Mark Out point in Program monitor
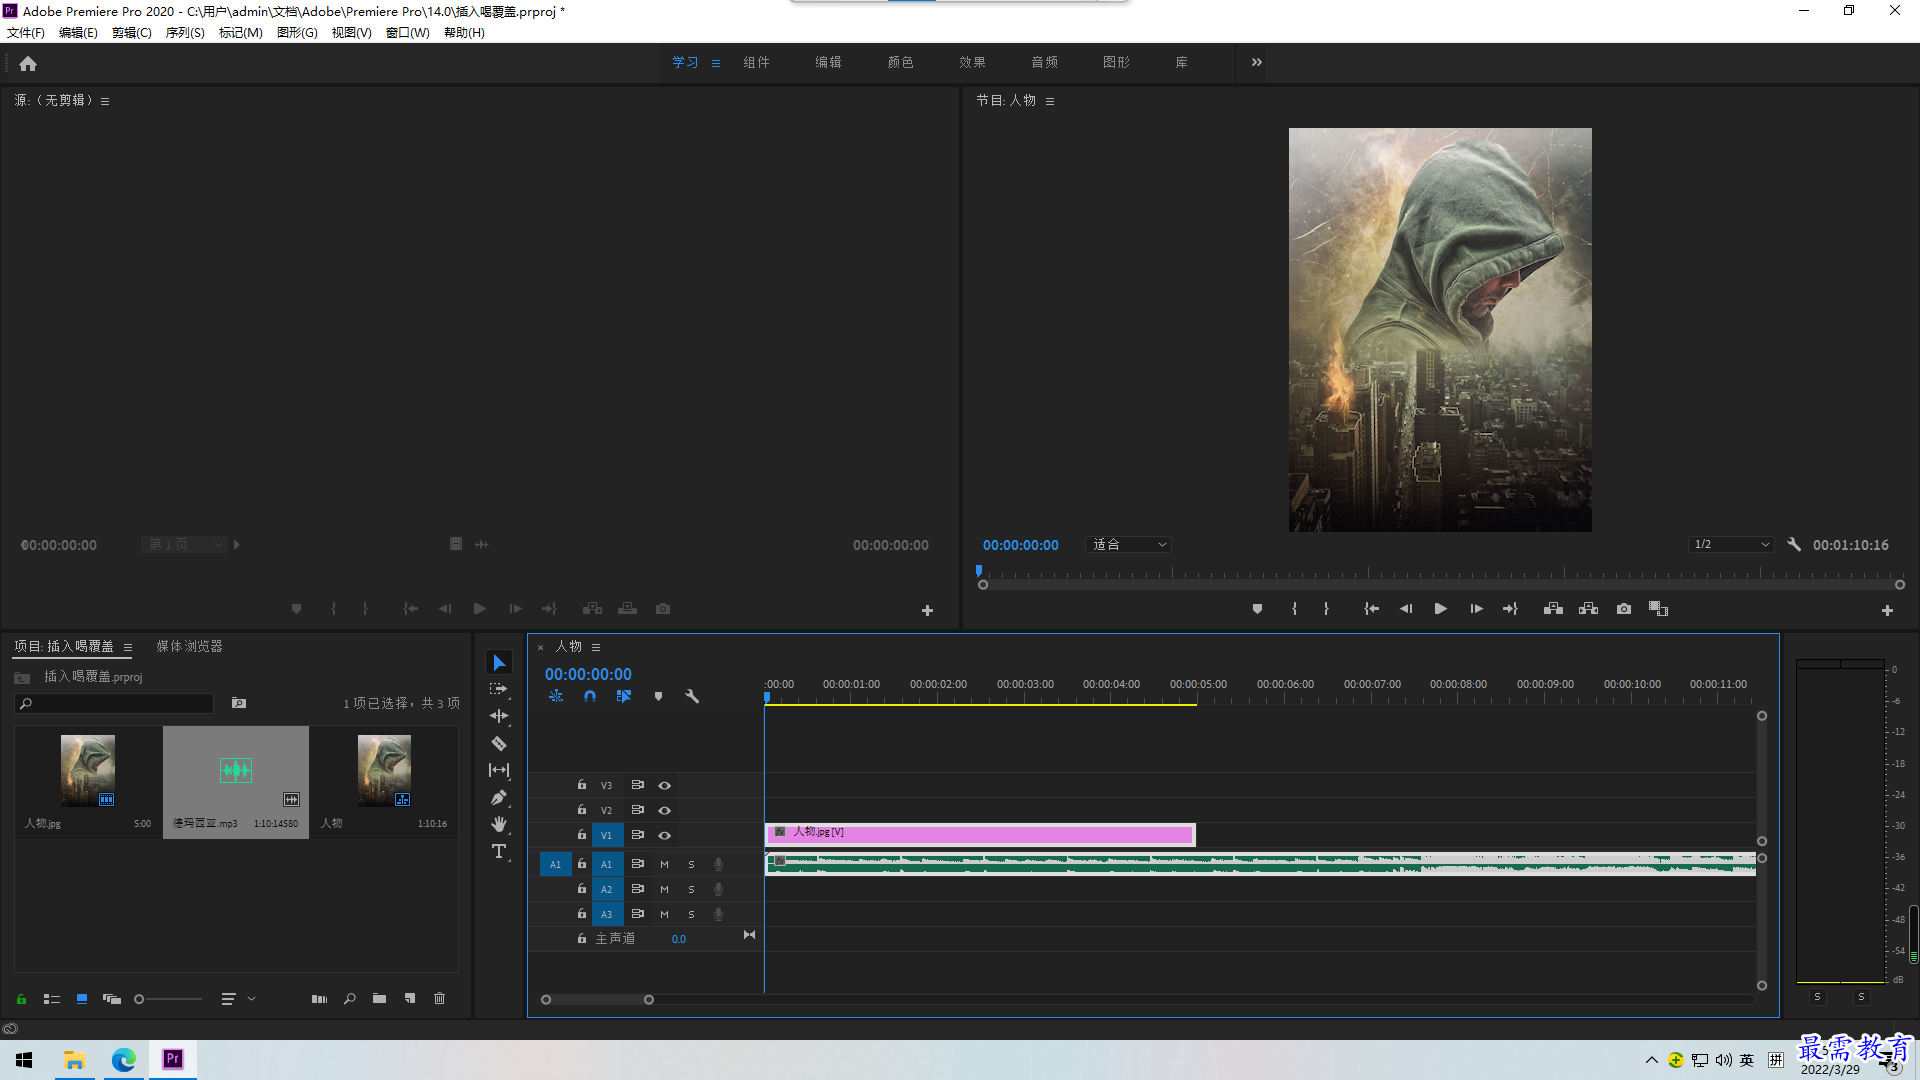 click(1326, 609)
